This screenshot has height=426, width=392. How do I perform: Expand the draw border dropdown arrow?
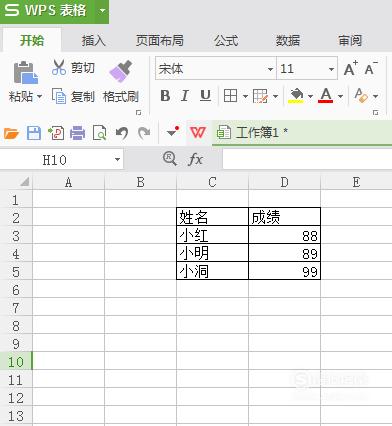click(x=275, y=96)
